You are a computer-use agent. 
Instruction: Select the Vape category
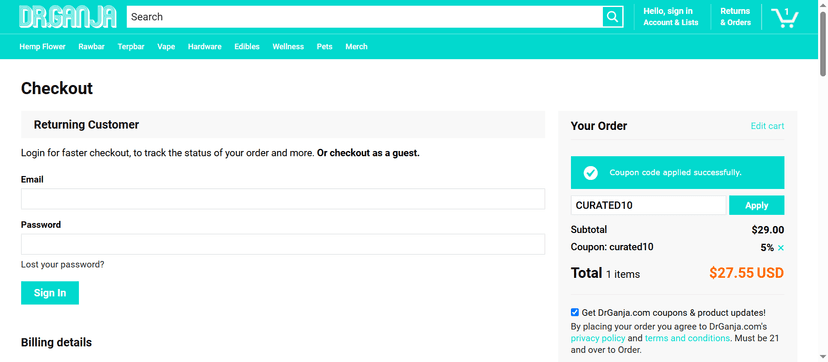coord(166,46)
